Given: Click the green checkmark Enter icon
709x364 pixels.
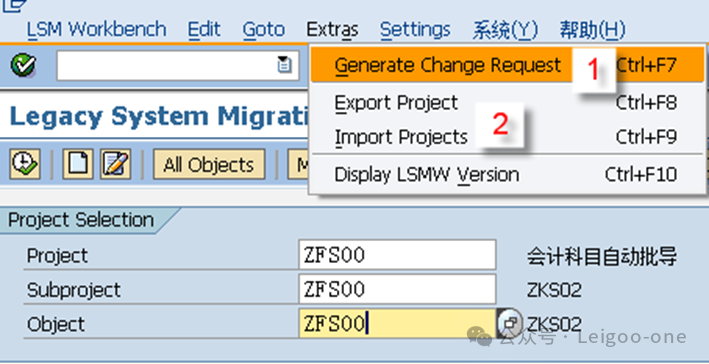Looking at the screenshot, I should (23, 66).
